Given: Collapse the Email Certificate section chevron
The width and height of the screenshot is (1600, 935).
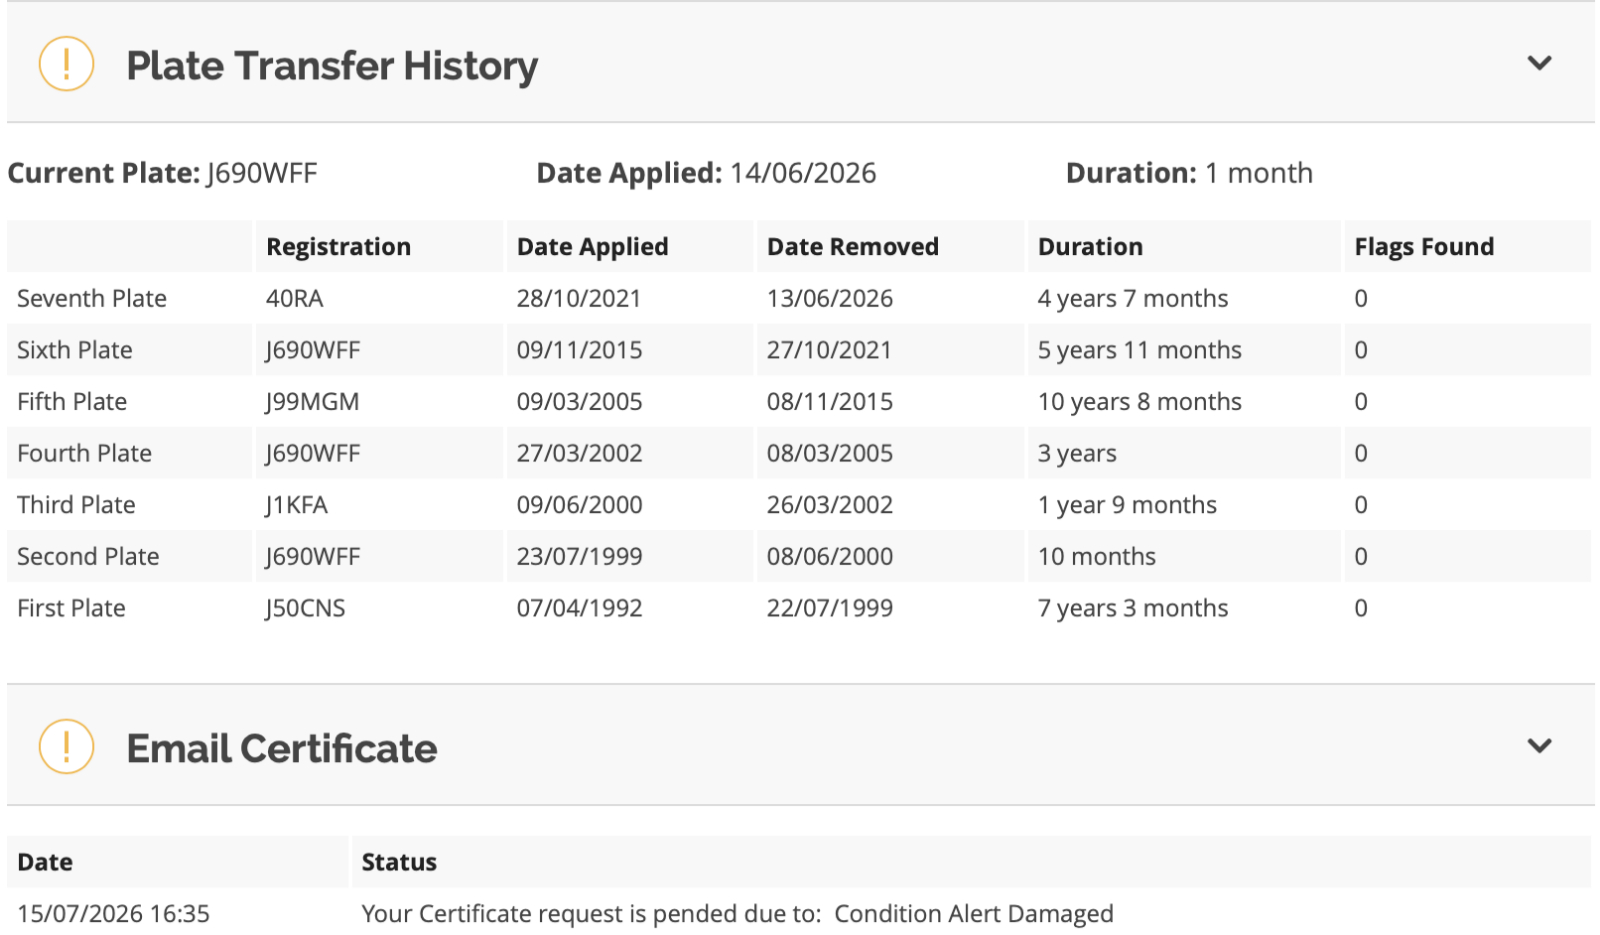Looking at the screenshot, I should tap(1539, 746).
